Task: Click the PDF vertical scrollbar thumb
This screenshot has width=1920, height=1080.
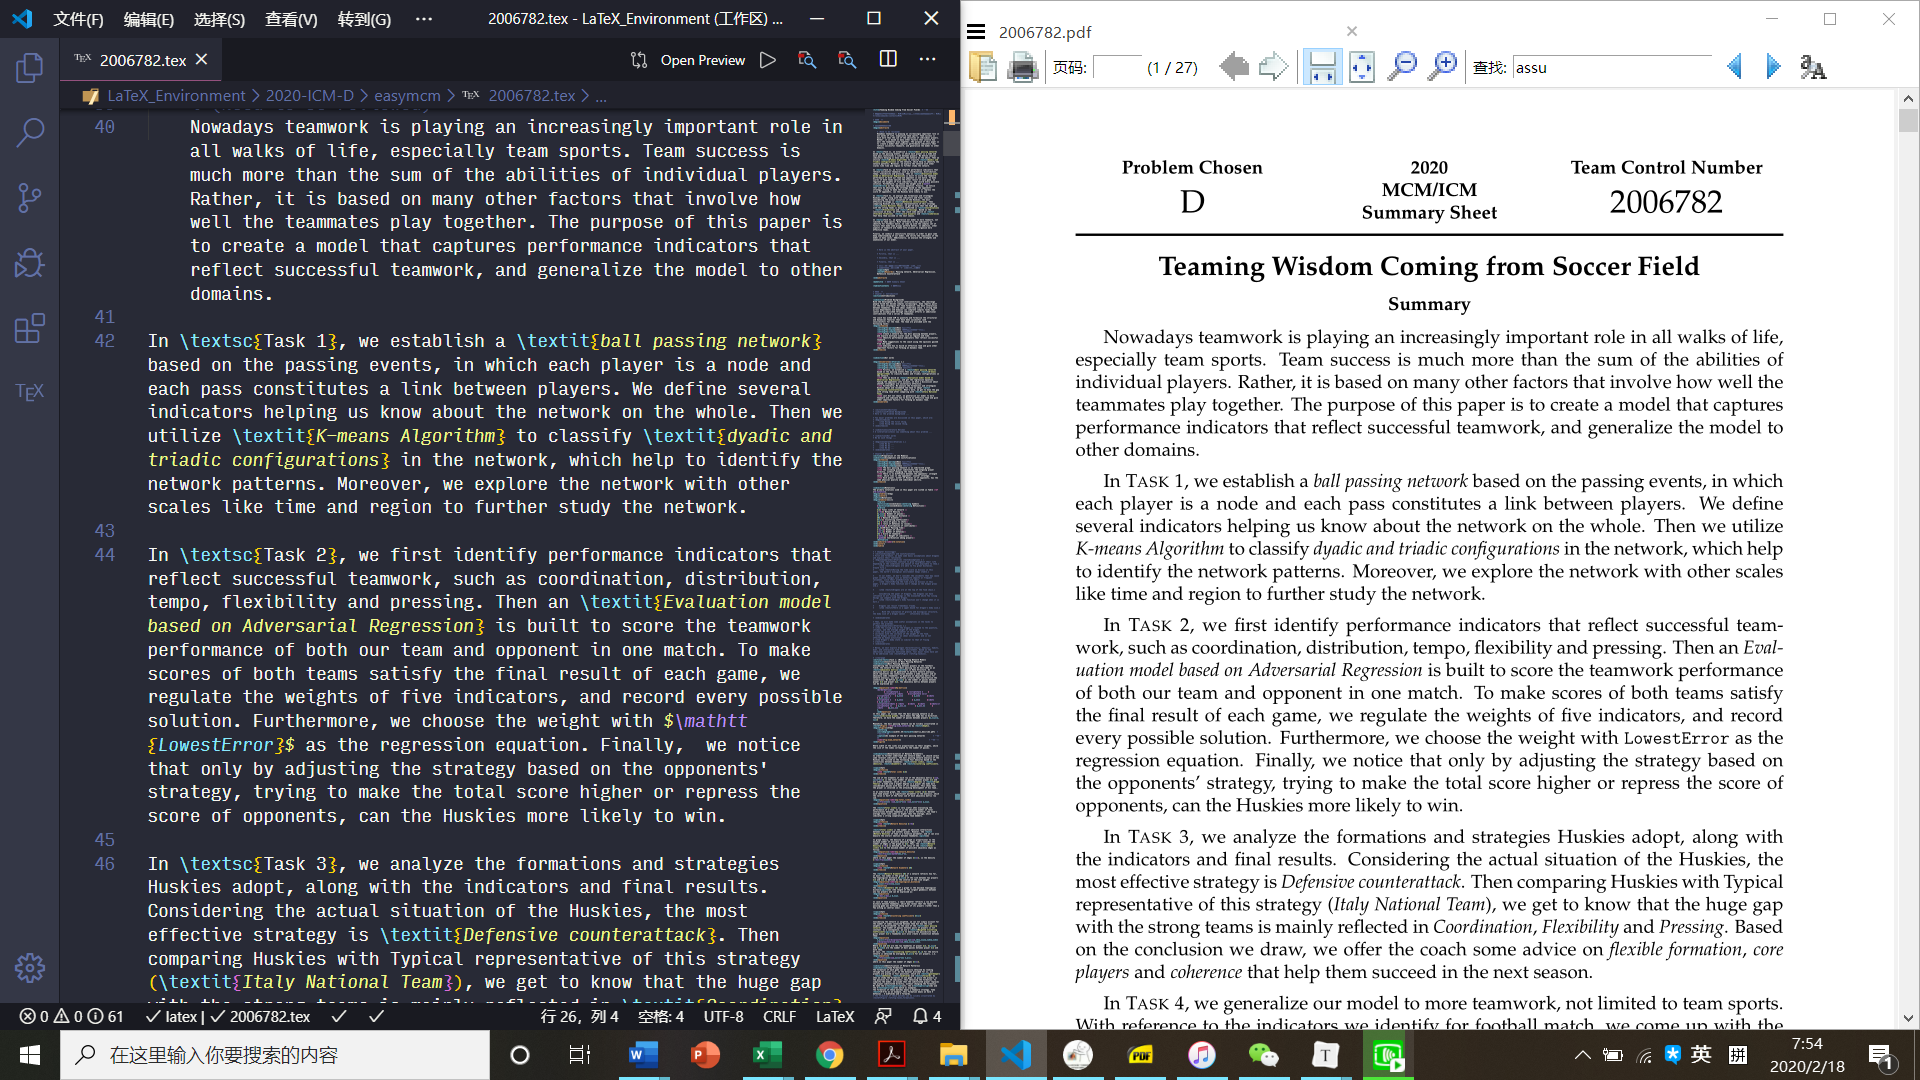Action: (x=1908, y=121)
